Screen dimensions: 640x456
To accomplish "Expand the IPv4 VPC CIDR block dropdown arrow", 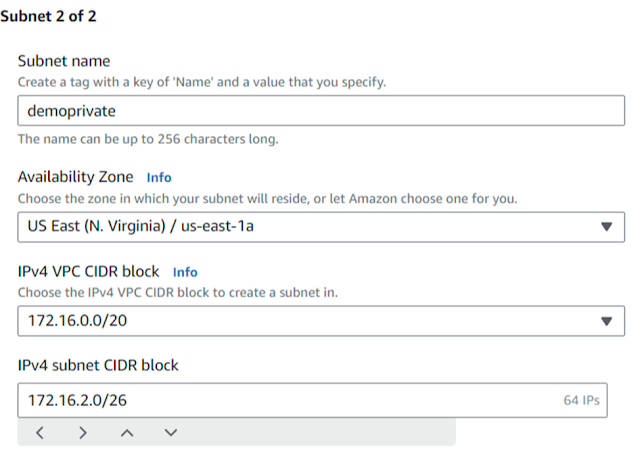I will pos(606,321).
